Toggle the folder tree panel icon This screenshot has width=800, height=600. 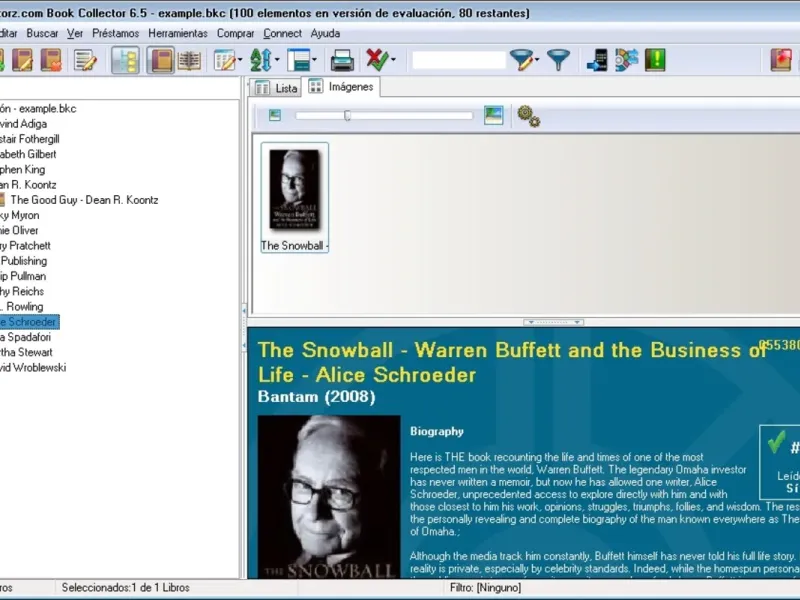125,60
